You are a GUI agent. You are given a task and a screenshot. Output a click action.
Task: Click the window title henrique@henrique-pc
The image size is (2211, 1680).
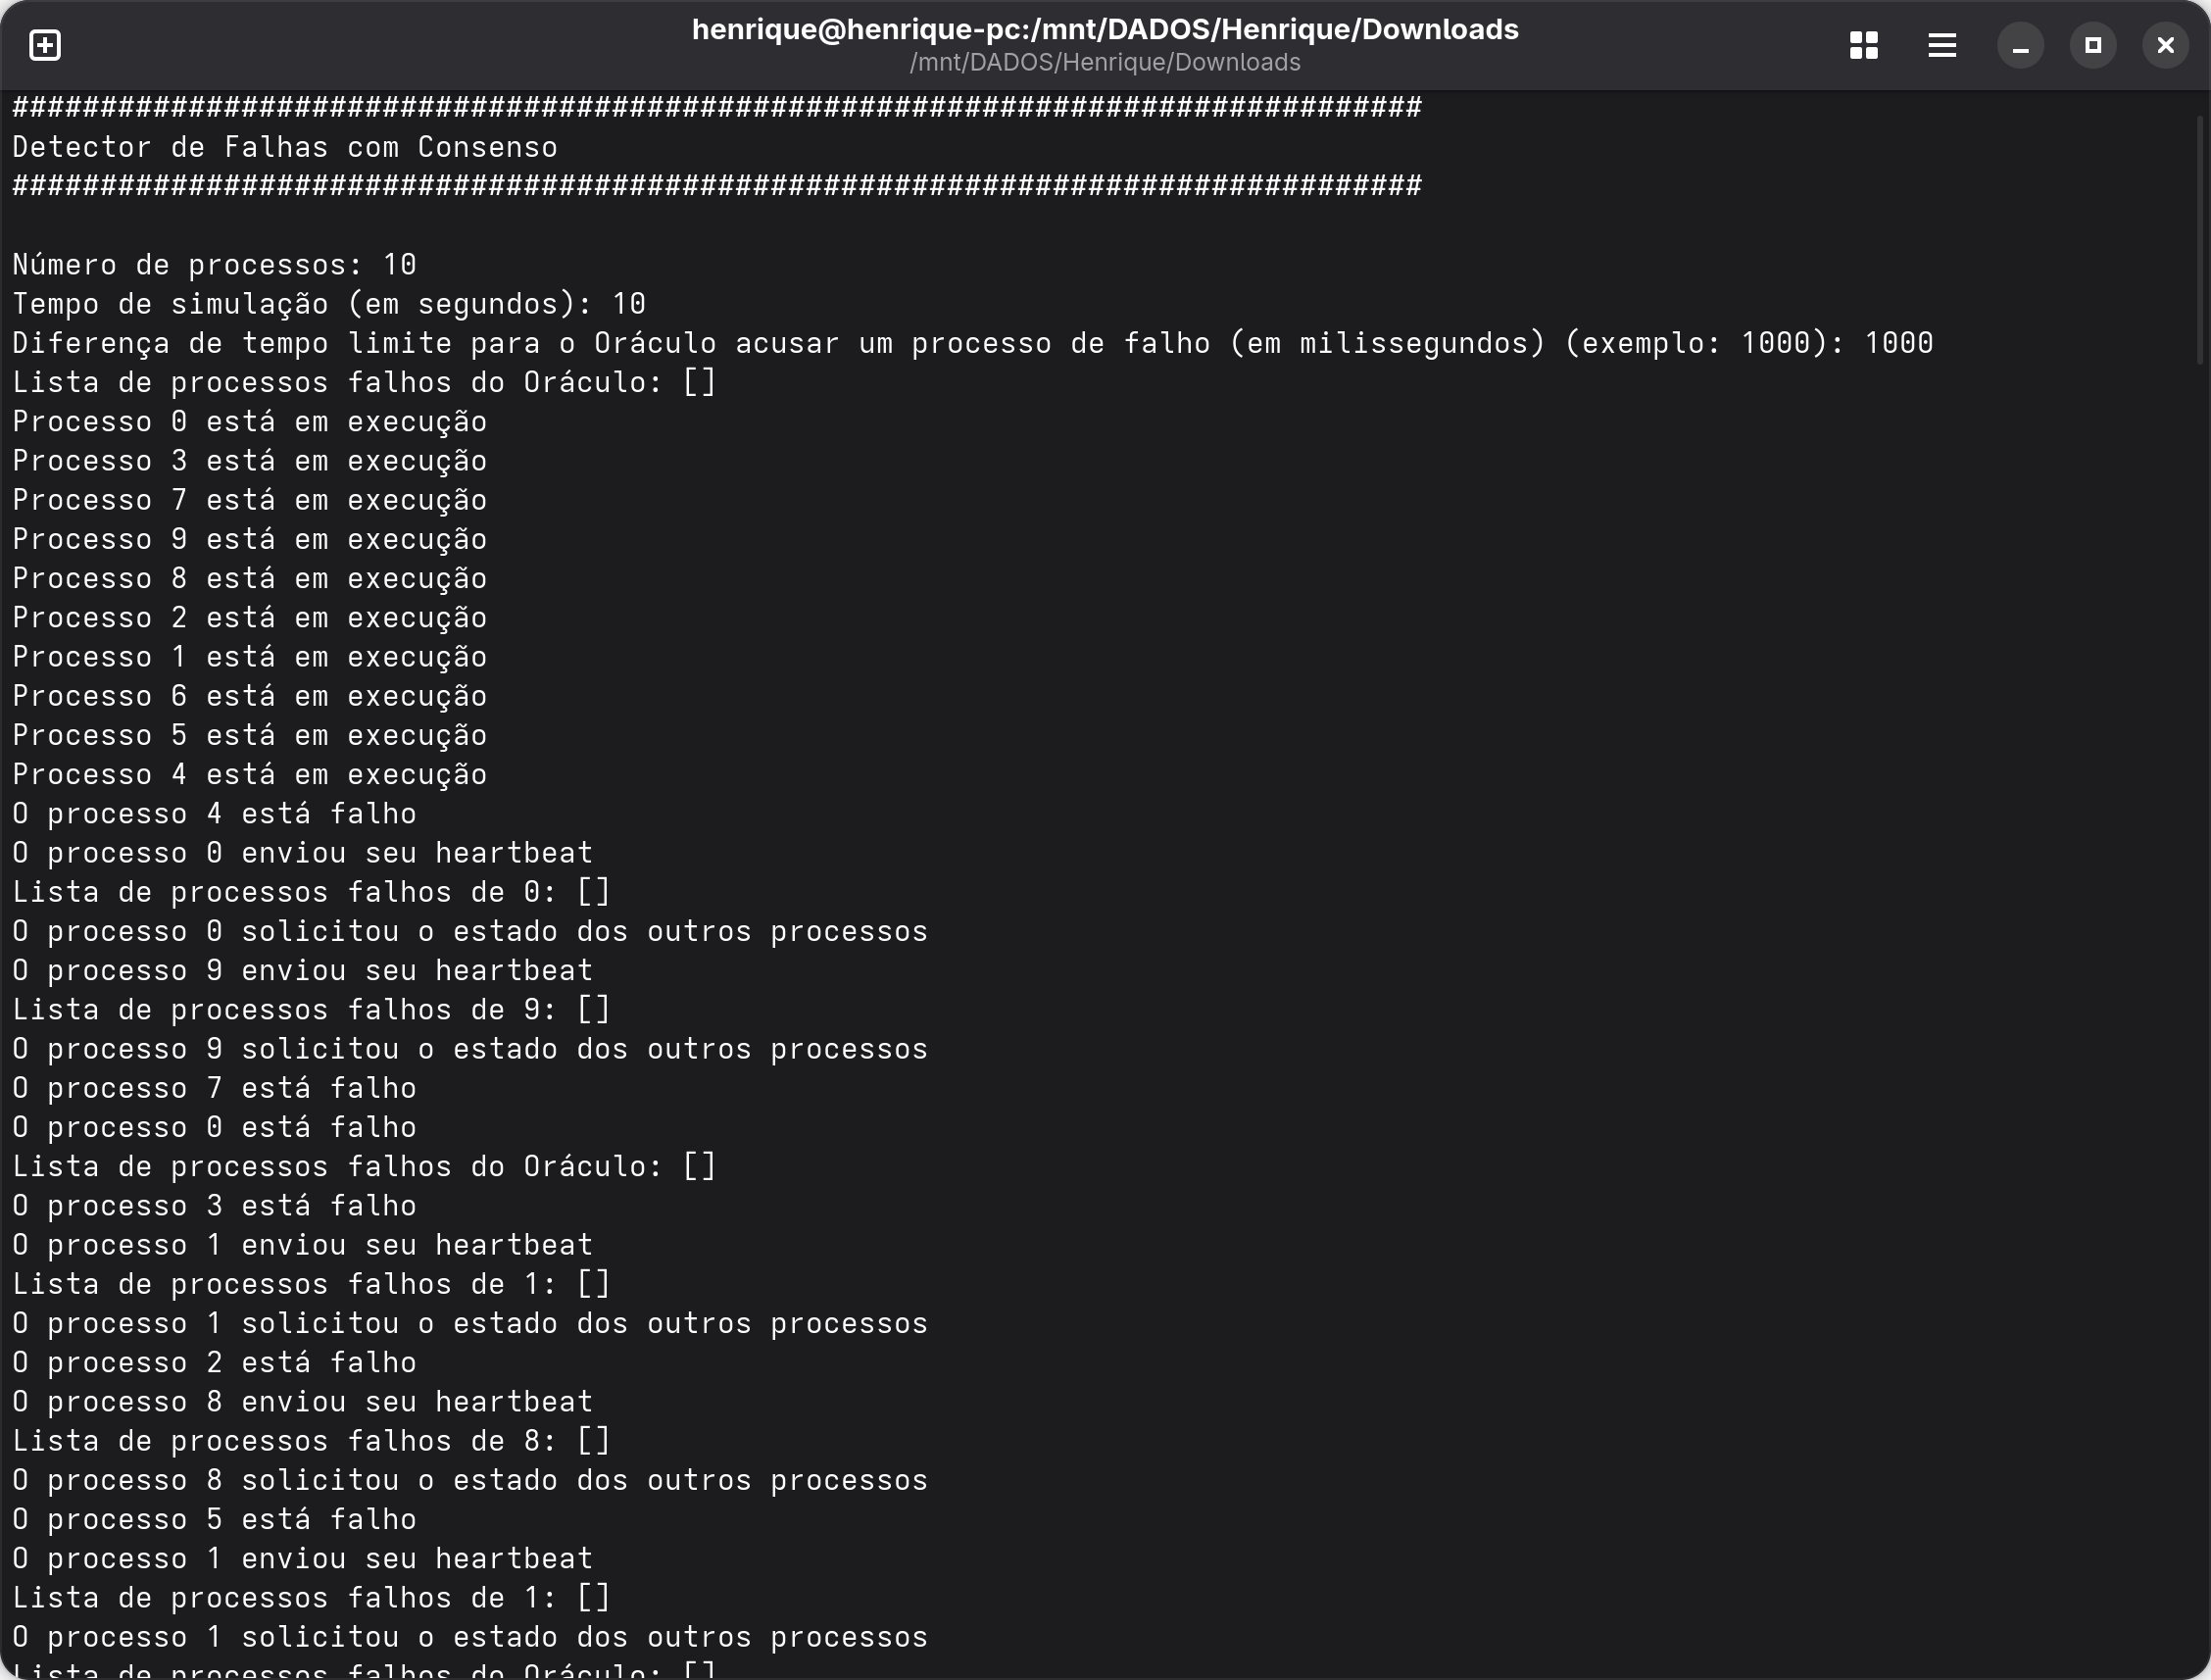(1104, 29)
